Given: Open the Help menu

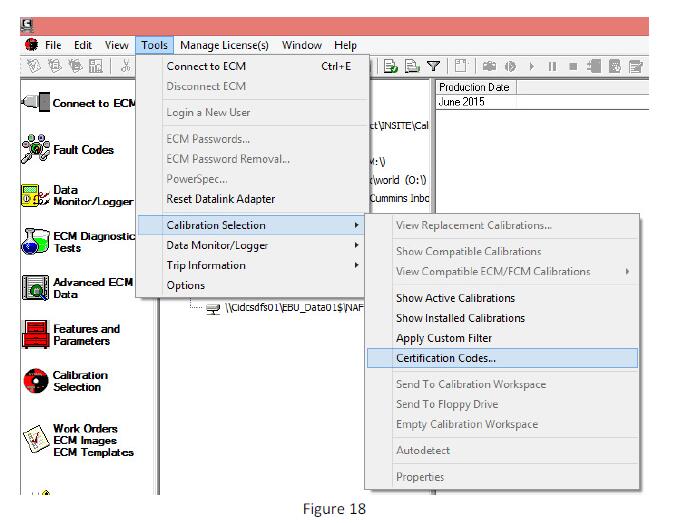Looking at the screenshot, I should (345, 45).
